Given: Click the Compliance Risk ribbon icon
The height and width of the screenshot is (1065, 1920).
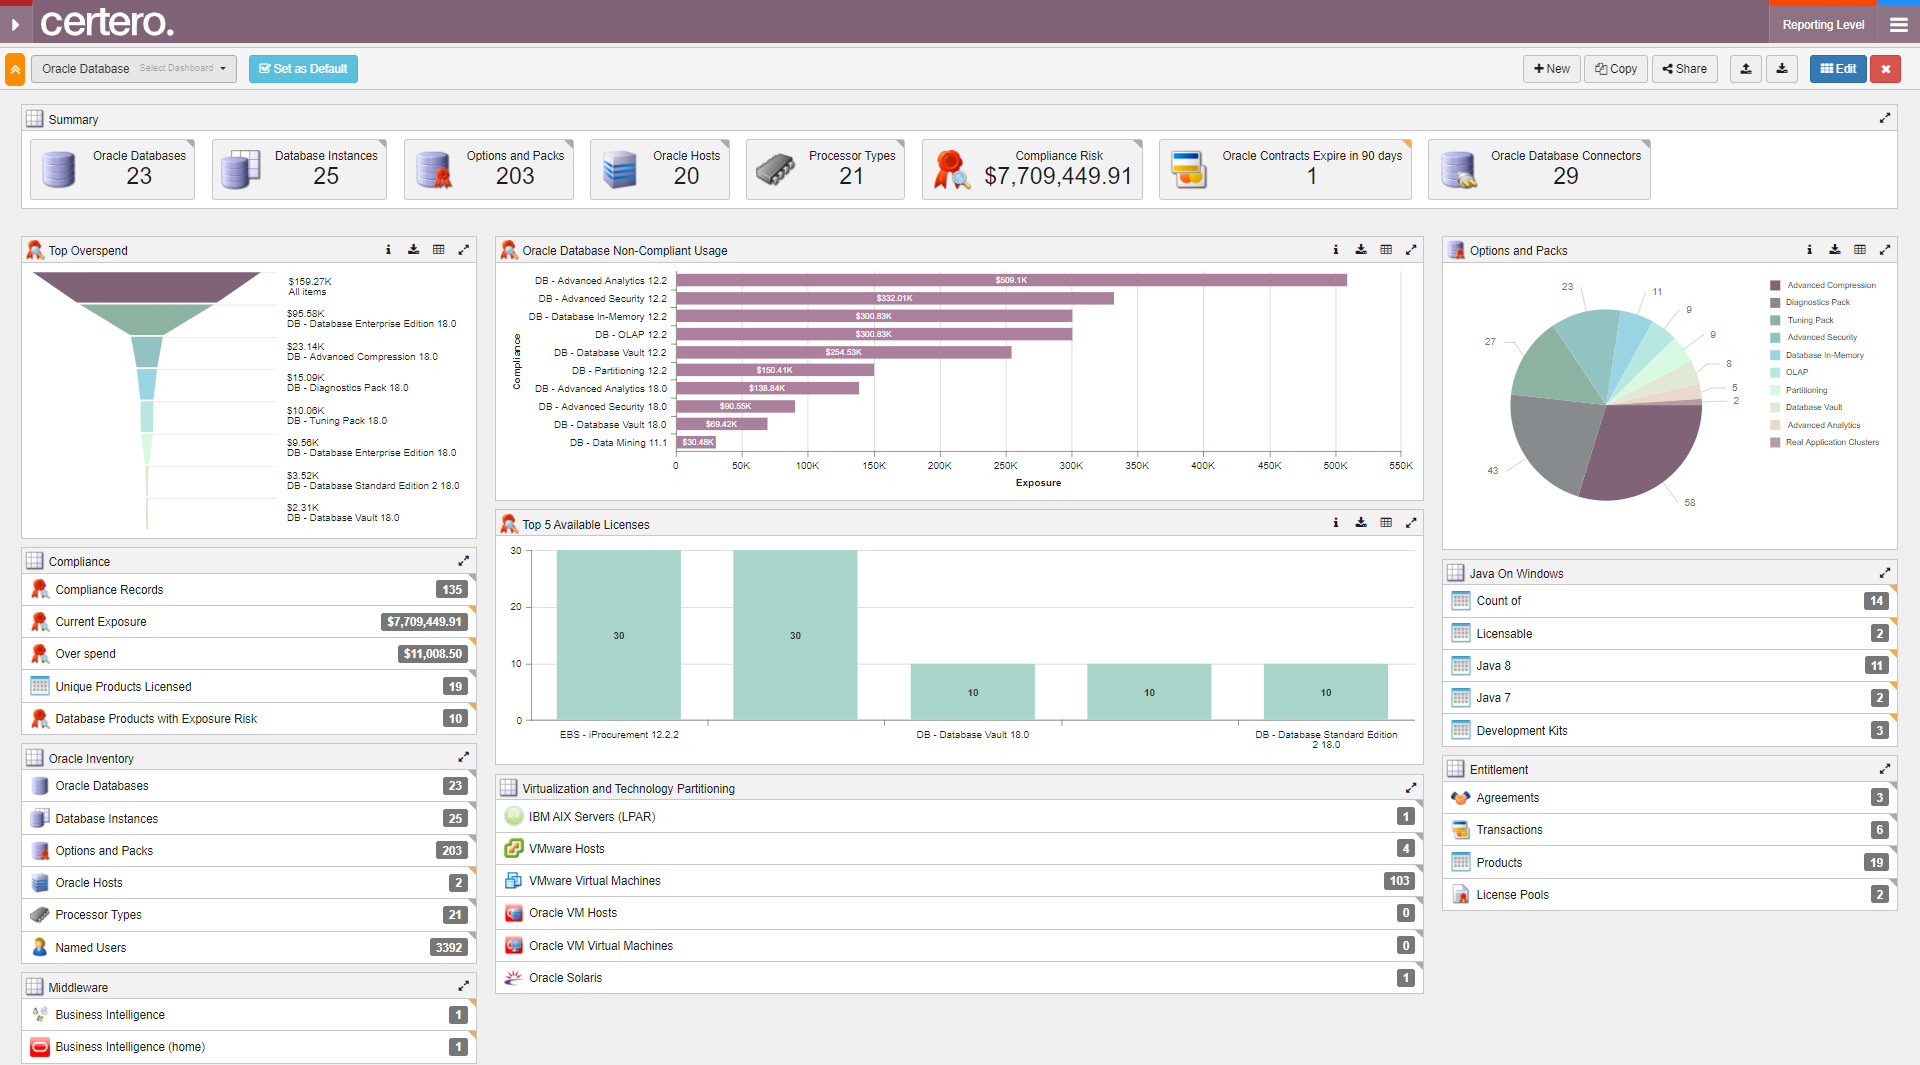Looking at the screenshot, I should (950, 168).
